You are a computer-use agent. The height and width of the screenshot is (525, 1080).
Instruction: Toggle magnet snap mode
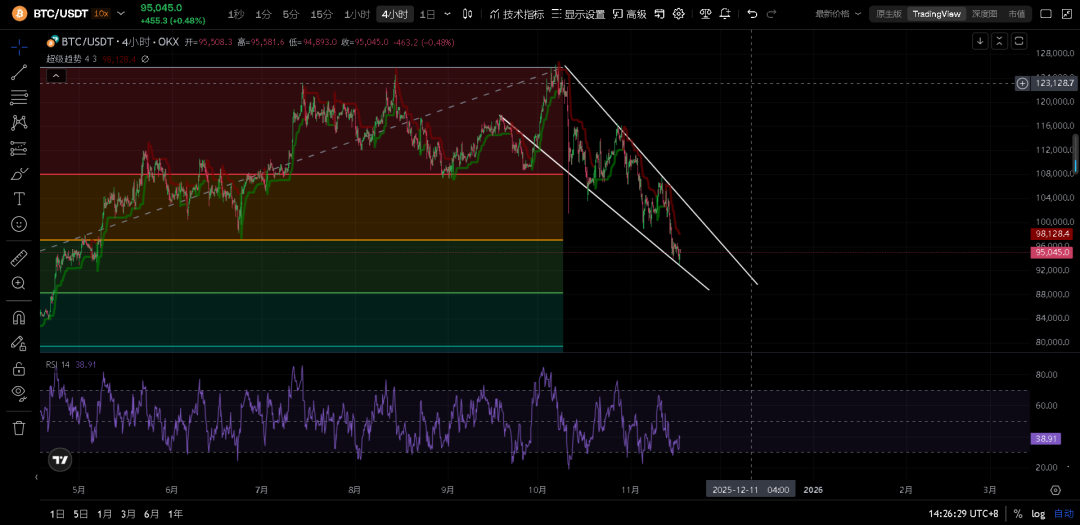[19, 318]
